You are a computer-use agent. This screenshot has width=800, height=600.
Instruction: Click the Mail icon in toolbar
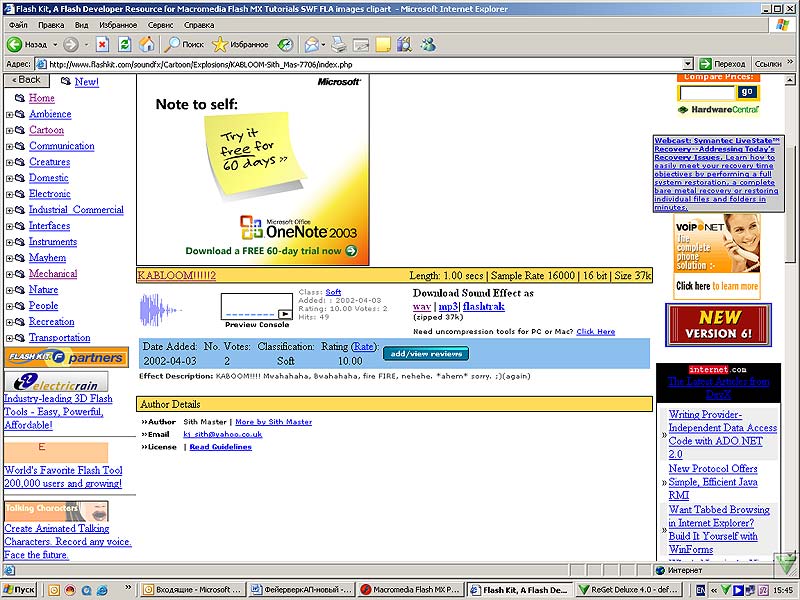coord(312,45)
